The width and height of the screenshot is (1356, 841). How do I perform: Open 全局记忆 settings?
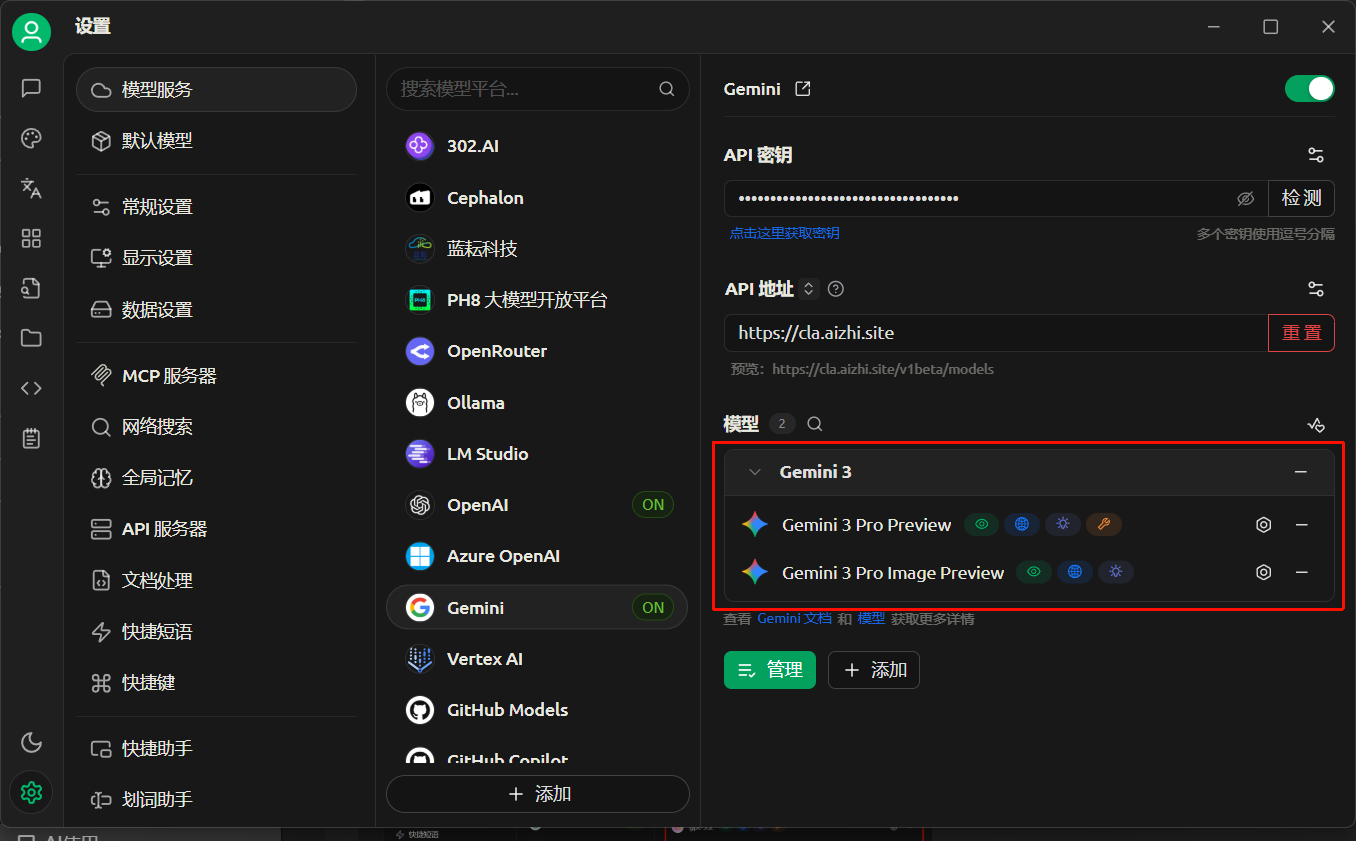pyautogui.click(x=216, y=478)
